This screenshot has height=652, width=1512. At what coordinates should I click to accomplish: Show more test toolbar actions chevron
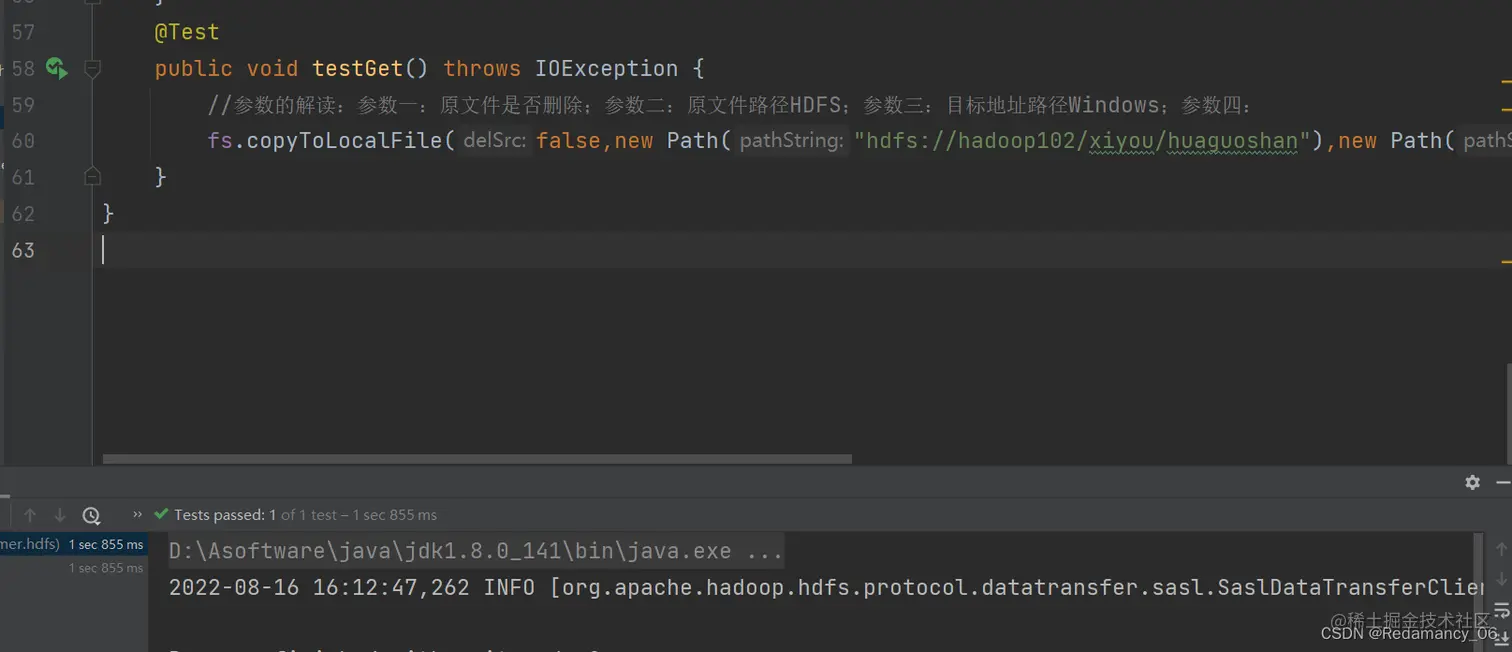137,515
